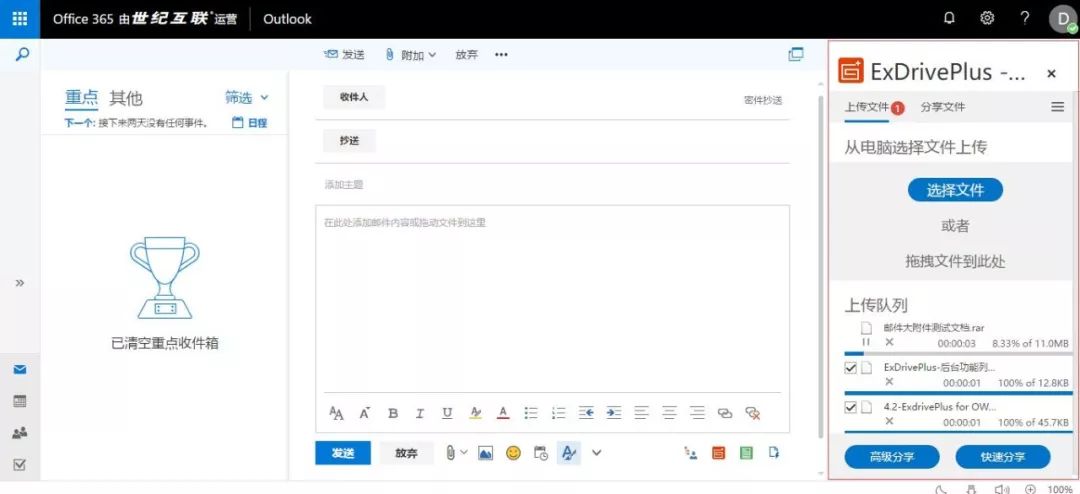Switch to Mail in the left rail
The height and width of the screenshot is (494, 1080).
[x=20, y=370]
